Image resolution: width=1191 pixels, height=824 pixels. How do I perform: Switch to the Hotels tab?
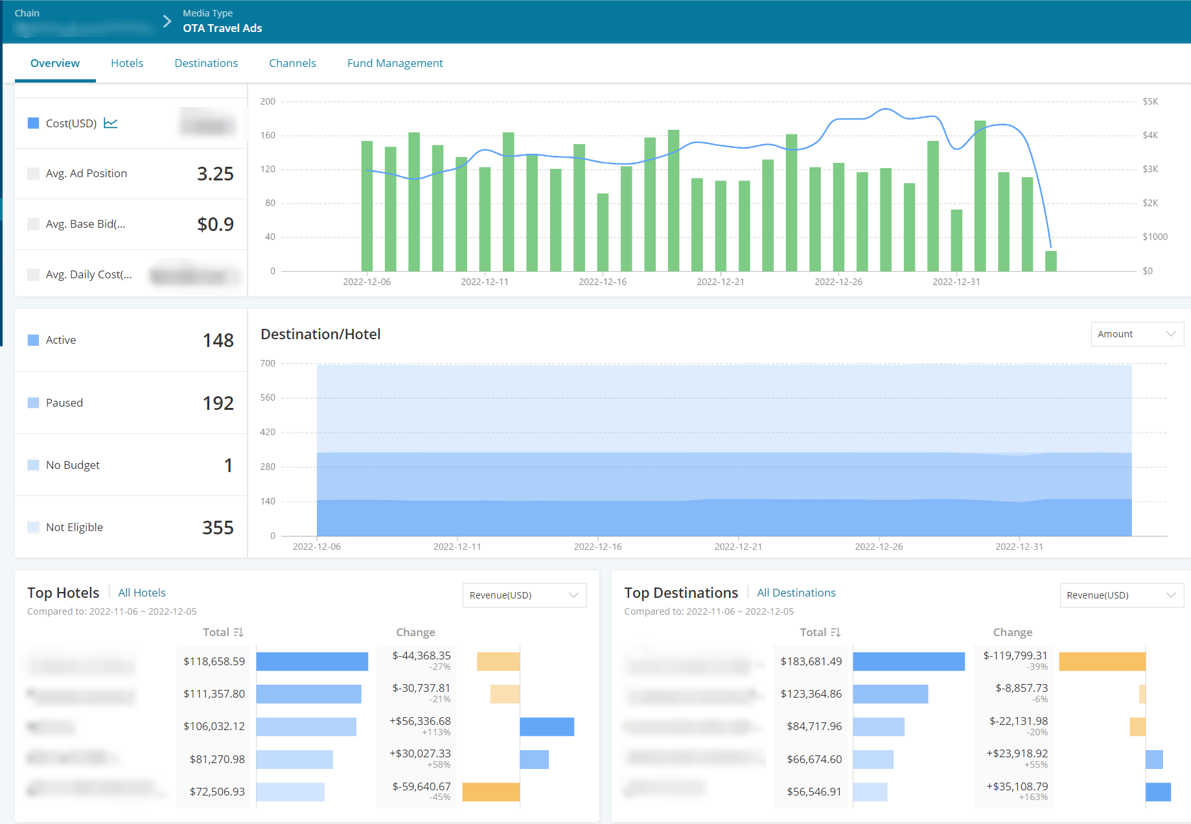tap(127, 63)
